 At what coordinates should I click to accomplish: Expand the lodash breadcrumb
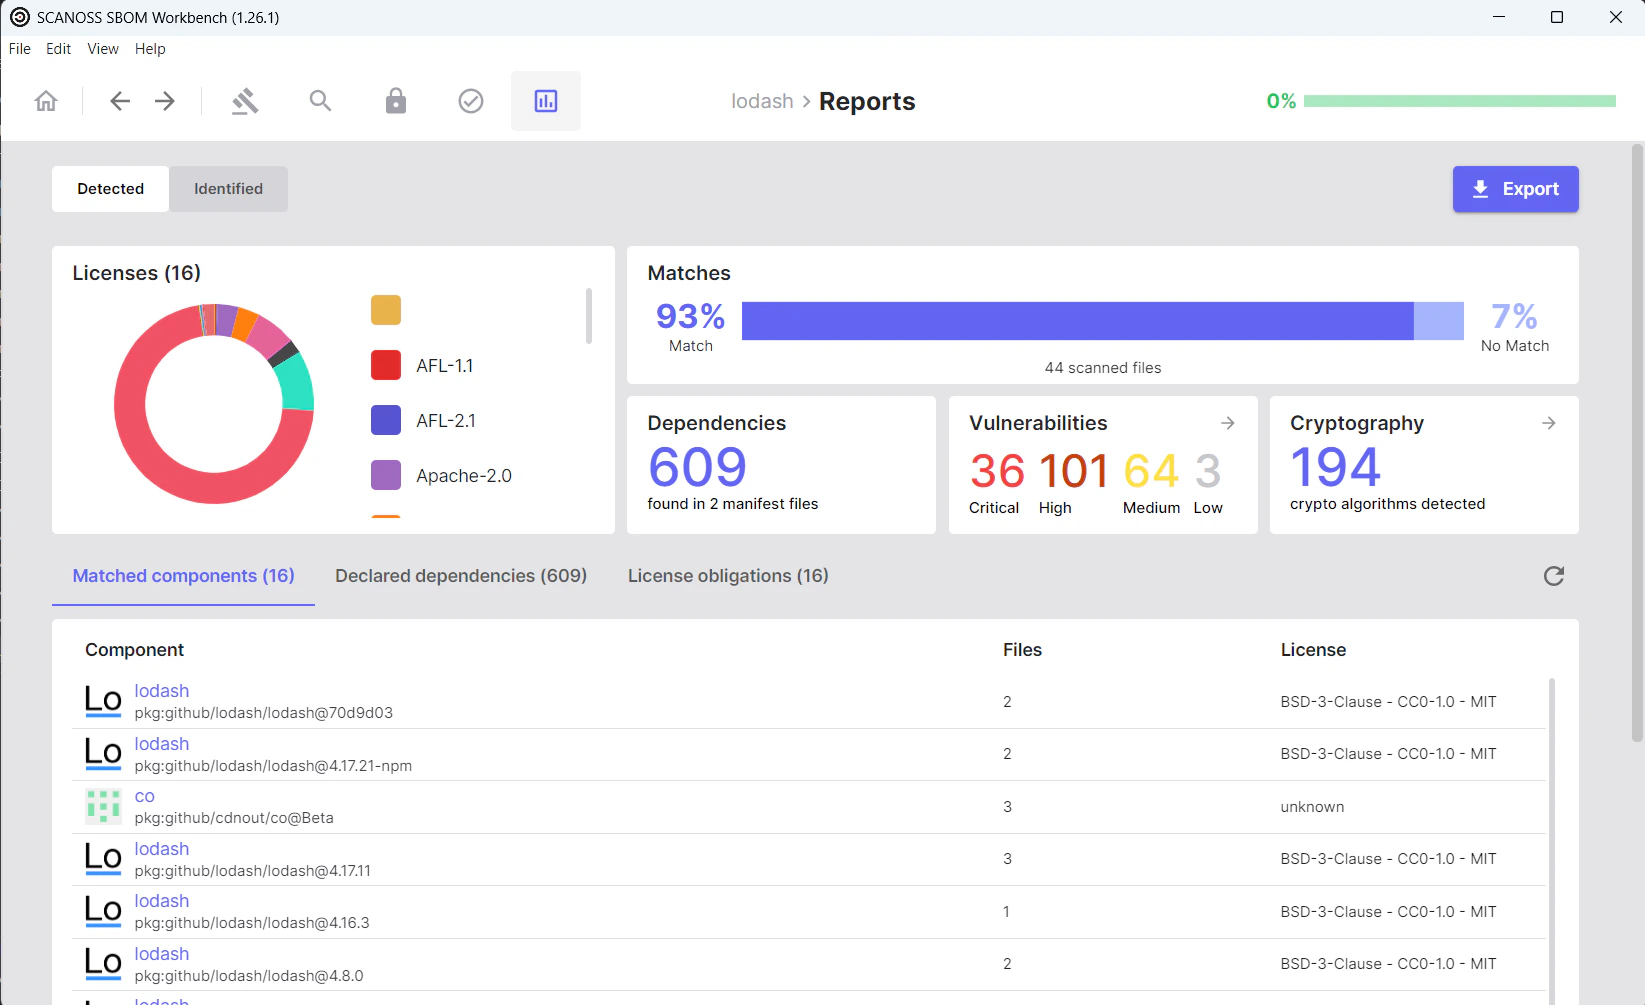(x=762, y=100)
